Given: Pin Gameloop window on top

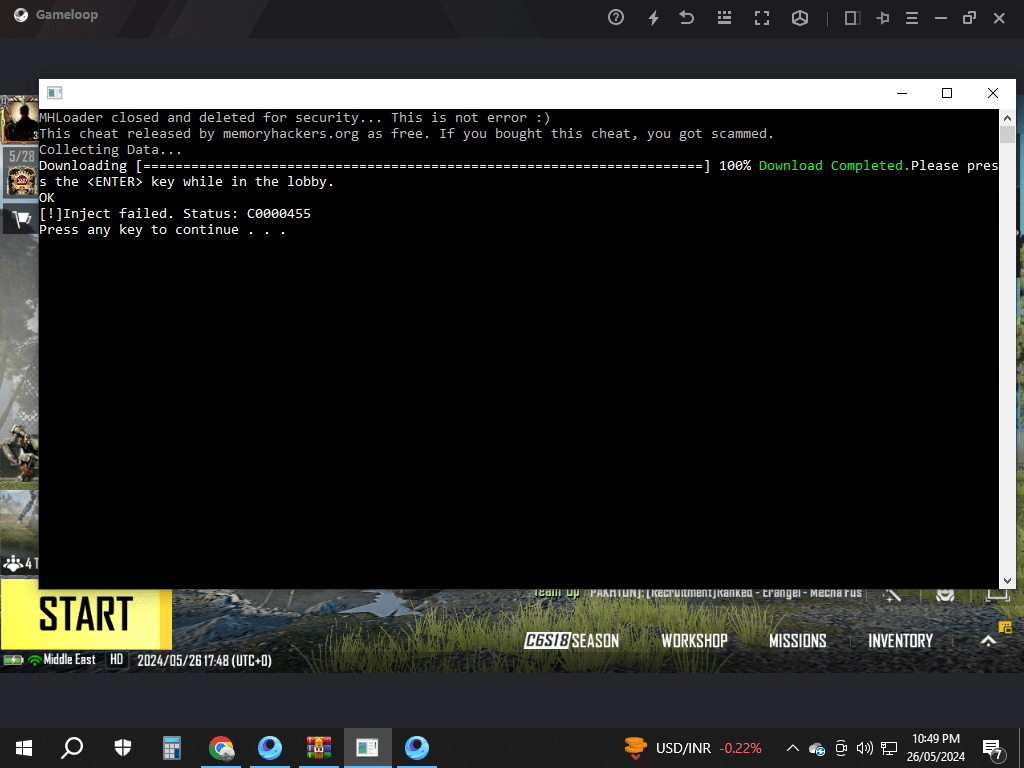Looking at the screenshot, I should 882,18.
